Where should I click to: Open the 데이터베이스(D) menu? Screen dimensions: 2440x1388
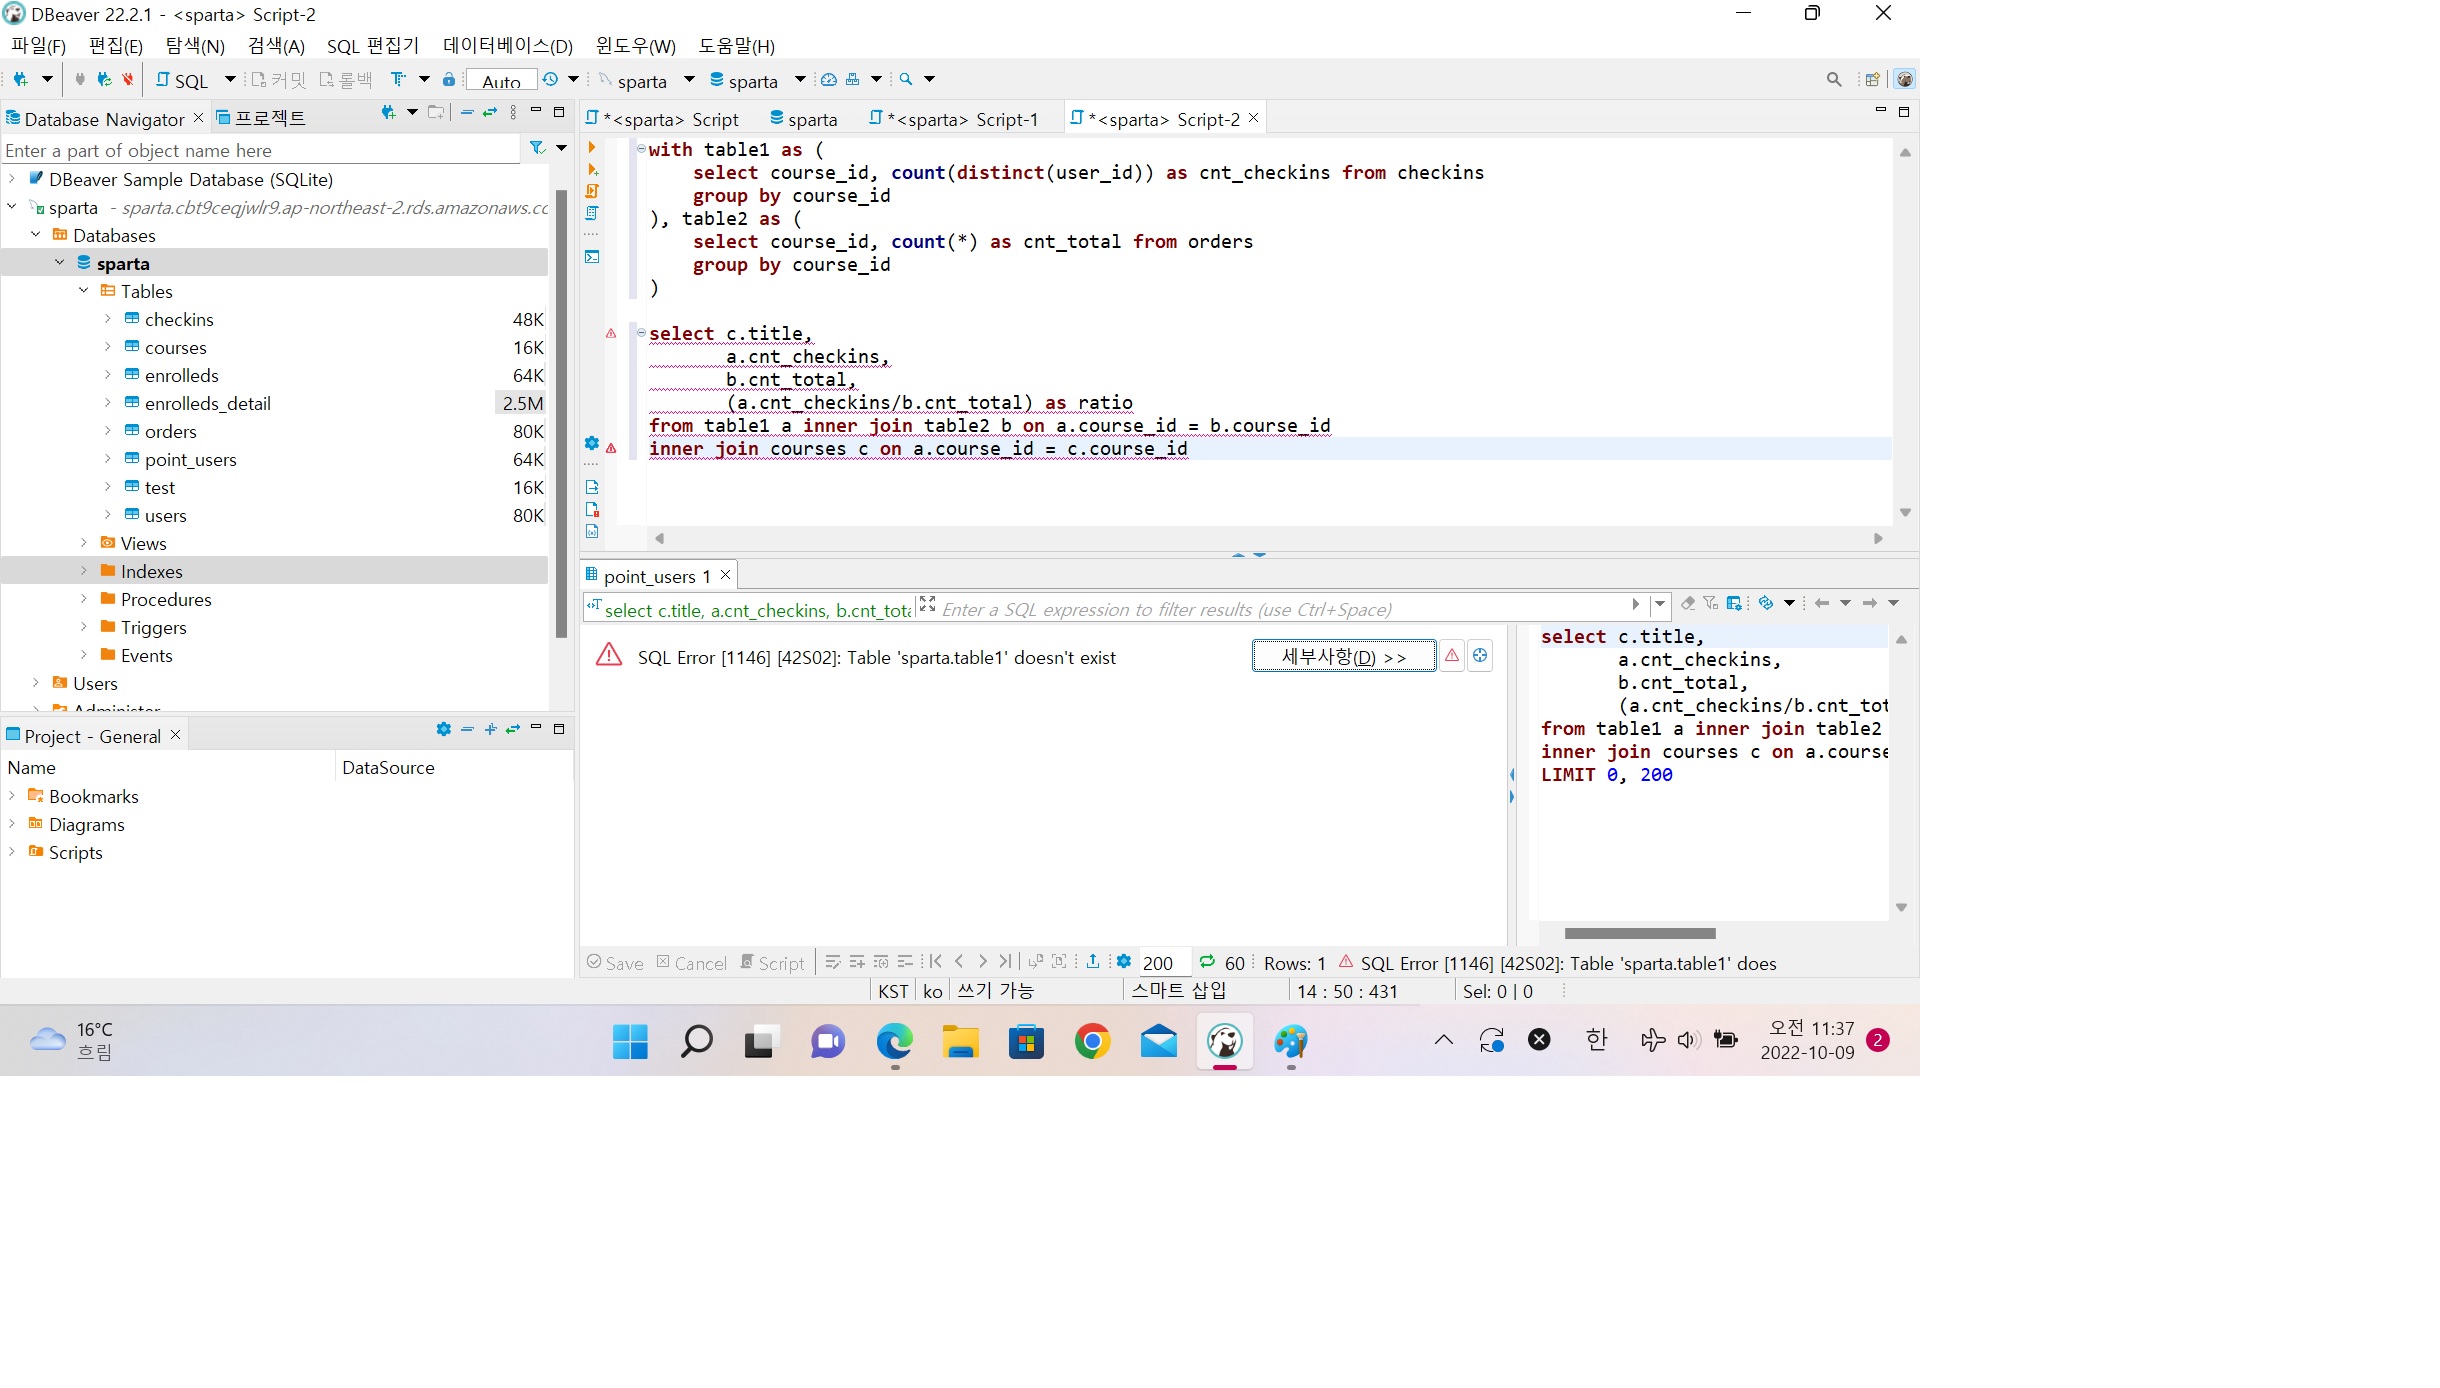508,46
